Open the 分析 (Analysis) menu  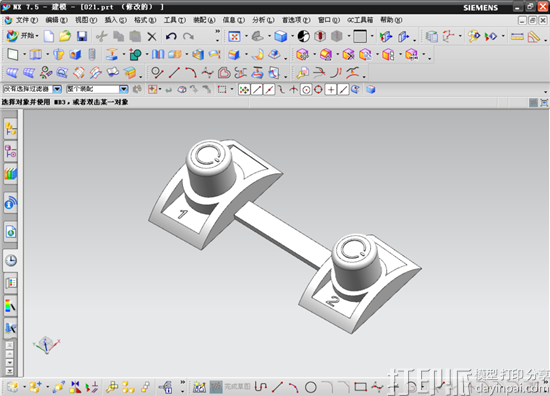(263, 20)
